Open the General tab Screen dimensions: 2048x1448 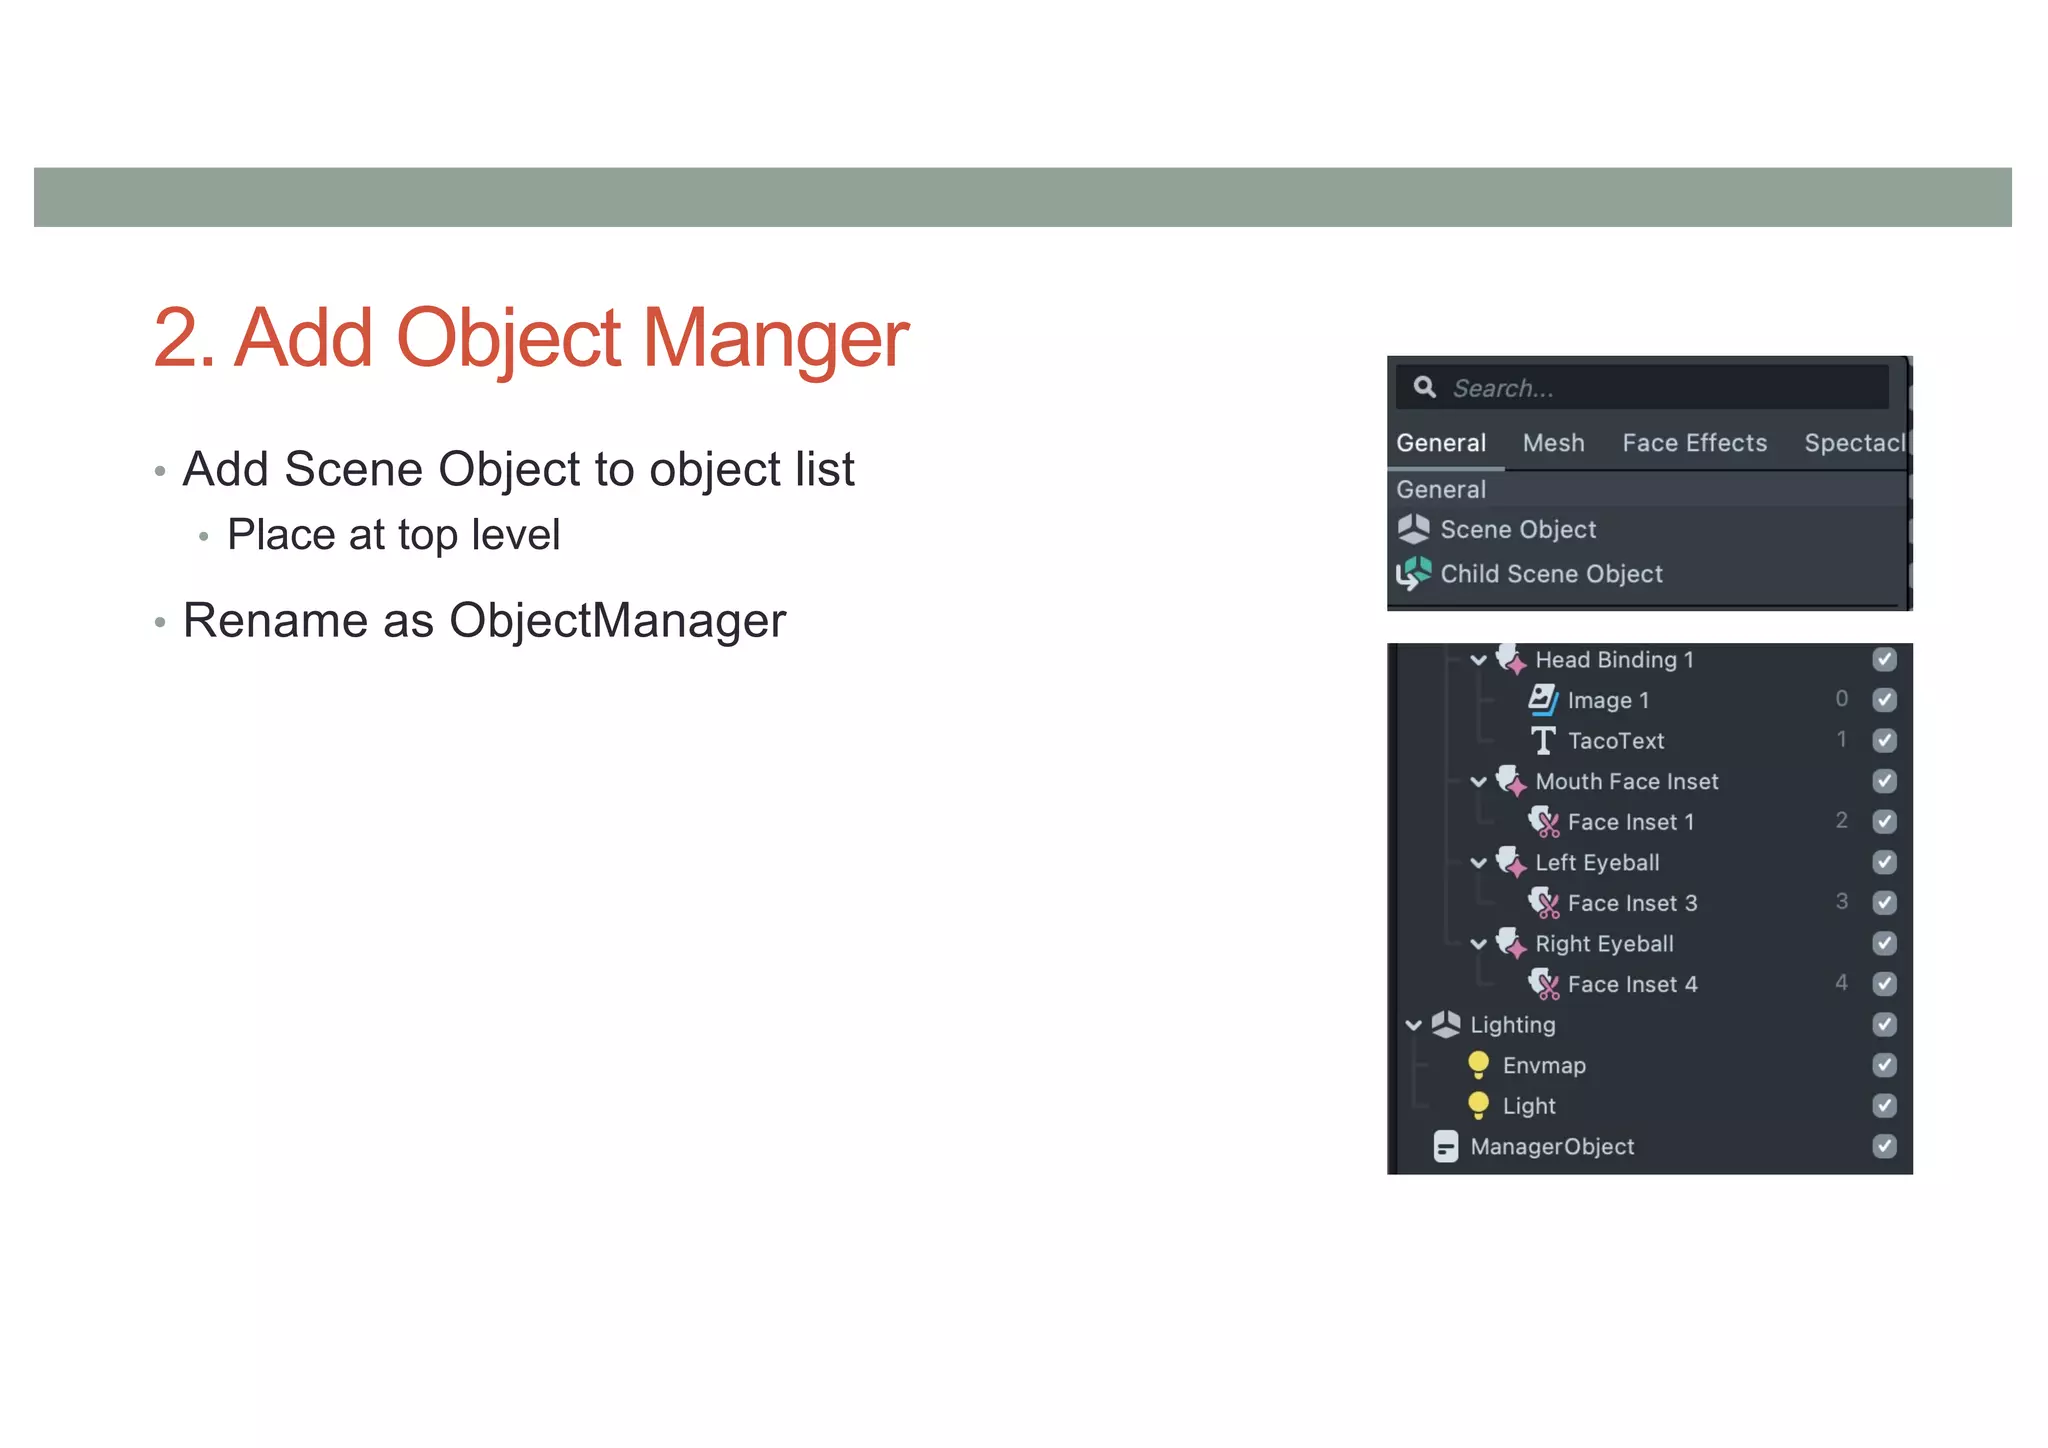pos(1441,443)
